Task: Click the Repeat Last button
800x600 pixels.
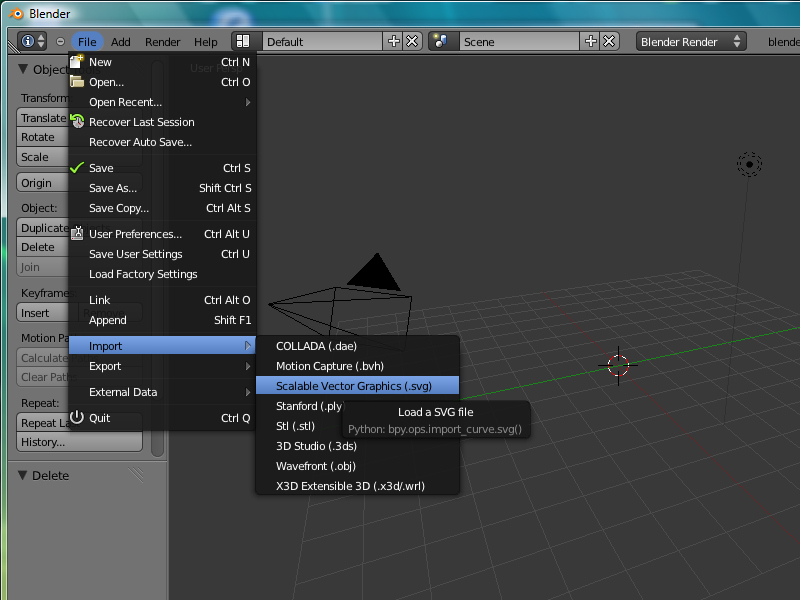Action: point(43,423)
